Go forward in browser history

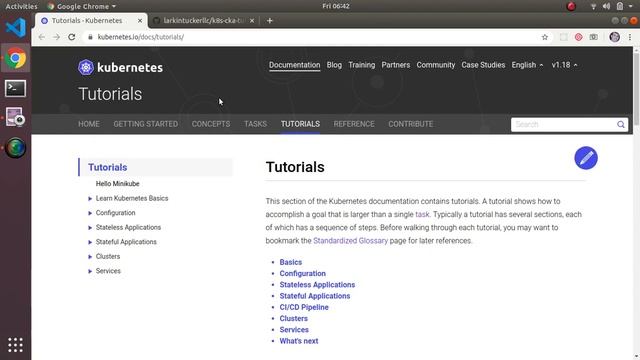pyautogui.click(x=56, y=37)
